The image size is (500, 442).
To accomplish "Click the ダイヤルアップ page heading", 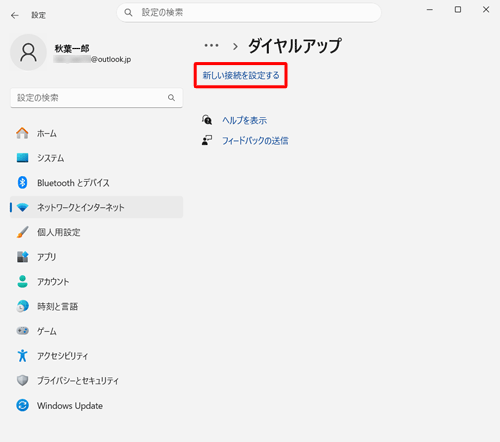I will click(295, 46).
